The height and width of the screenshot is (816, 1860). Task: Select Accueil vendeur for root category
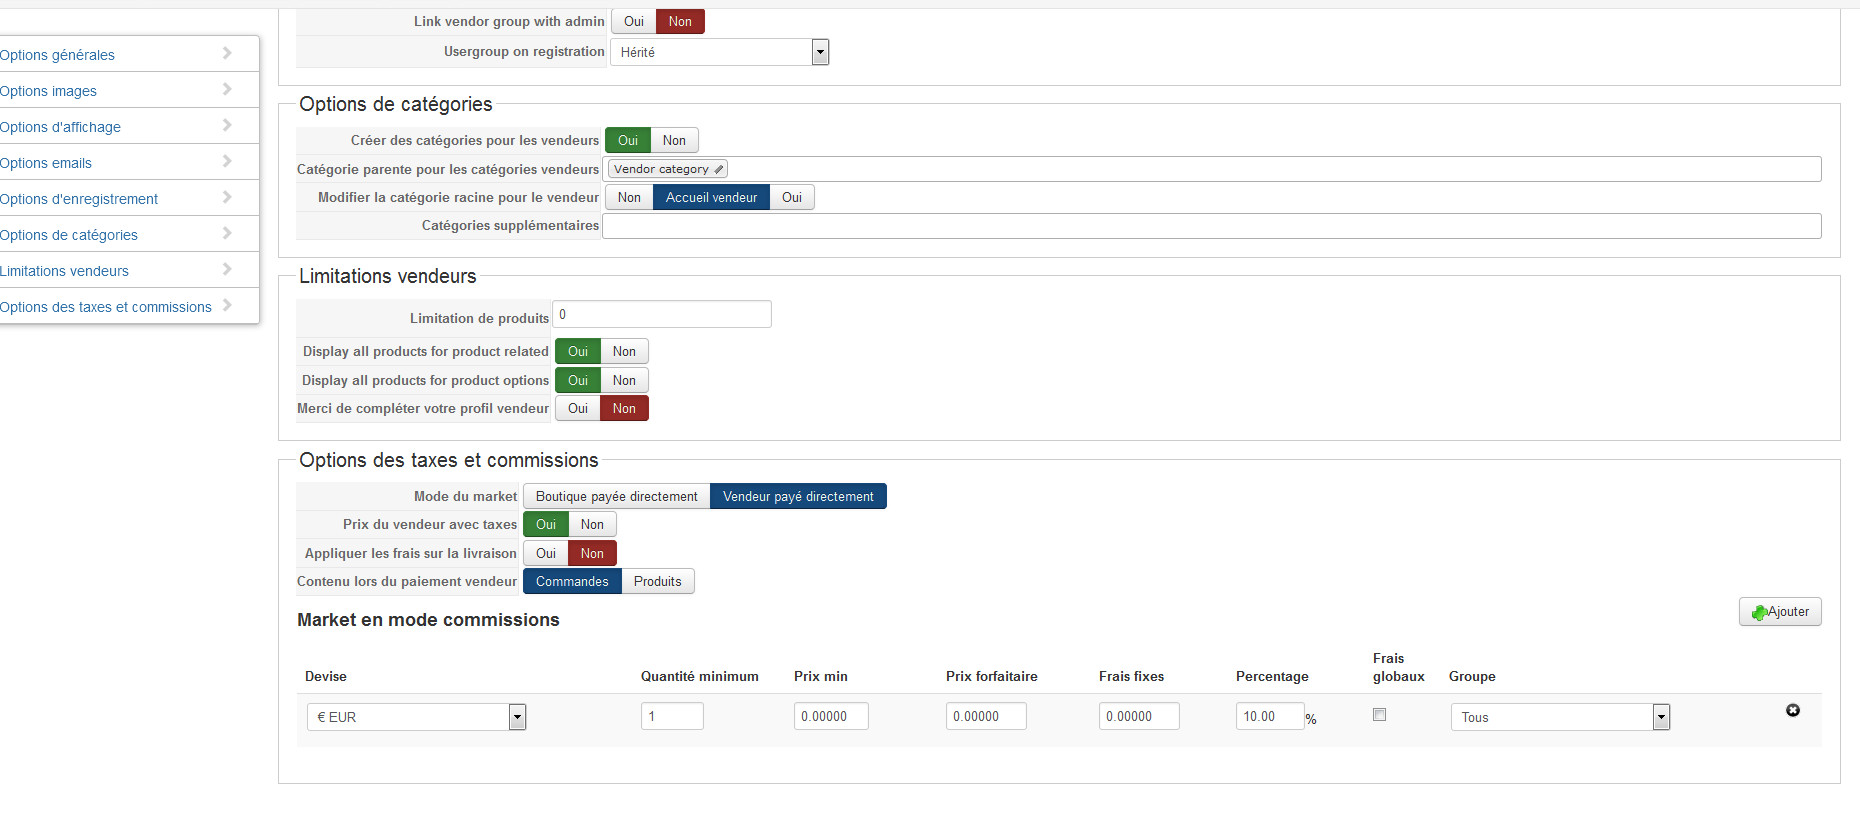(x=711, y=197)
